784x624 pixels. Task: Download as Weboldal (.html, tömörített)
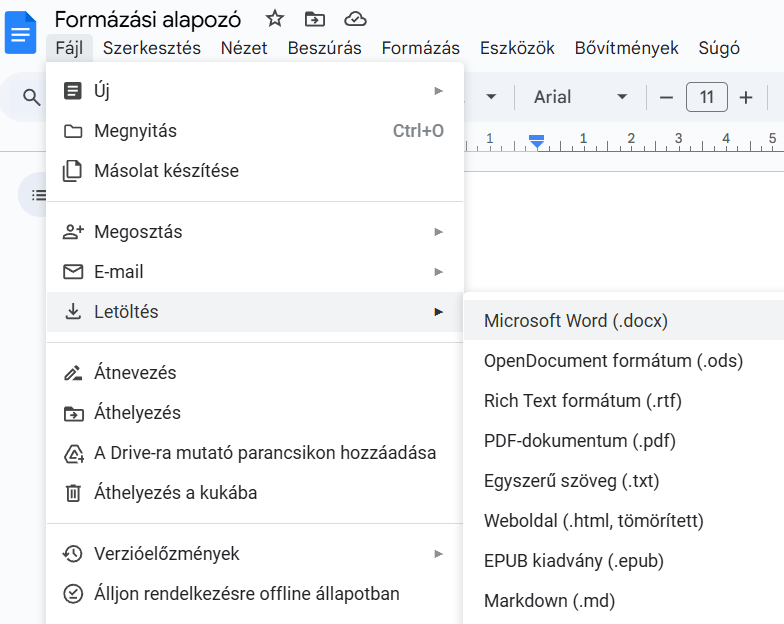[624, 520]
